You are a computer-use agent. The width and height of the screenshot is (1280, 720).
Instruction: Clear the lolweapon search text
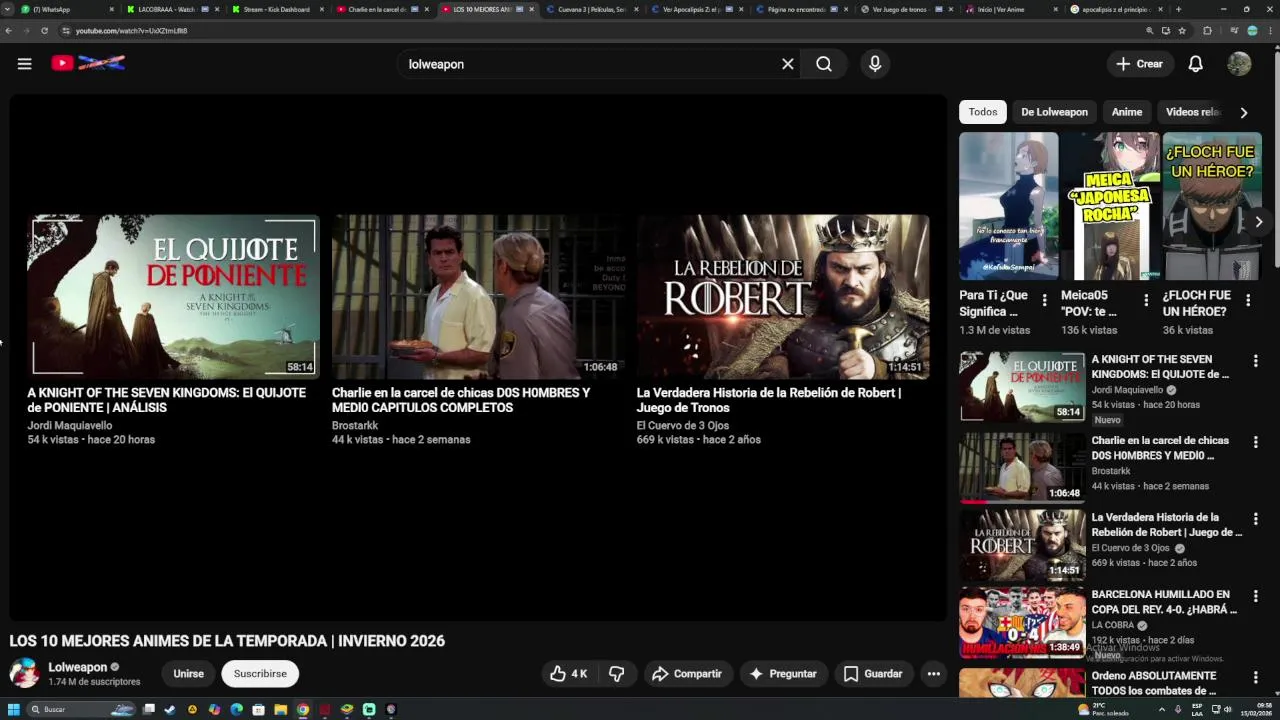(x=788, y=64)
